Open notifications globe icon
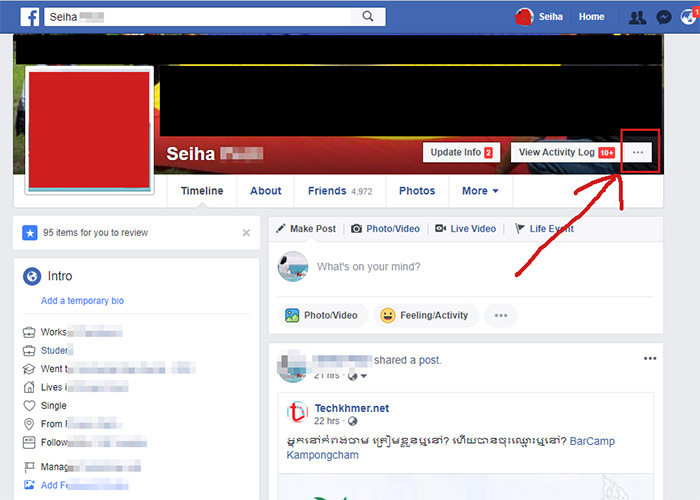The image size is (700, 500). point(688,17)
